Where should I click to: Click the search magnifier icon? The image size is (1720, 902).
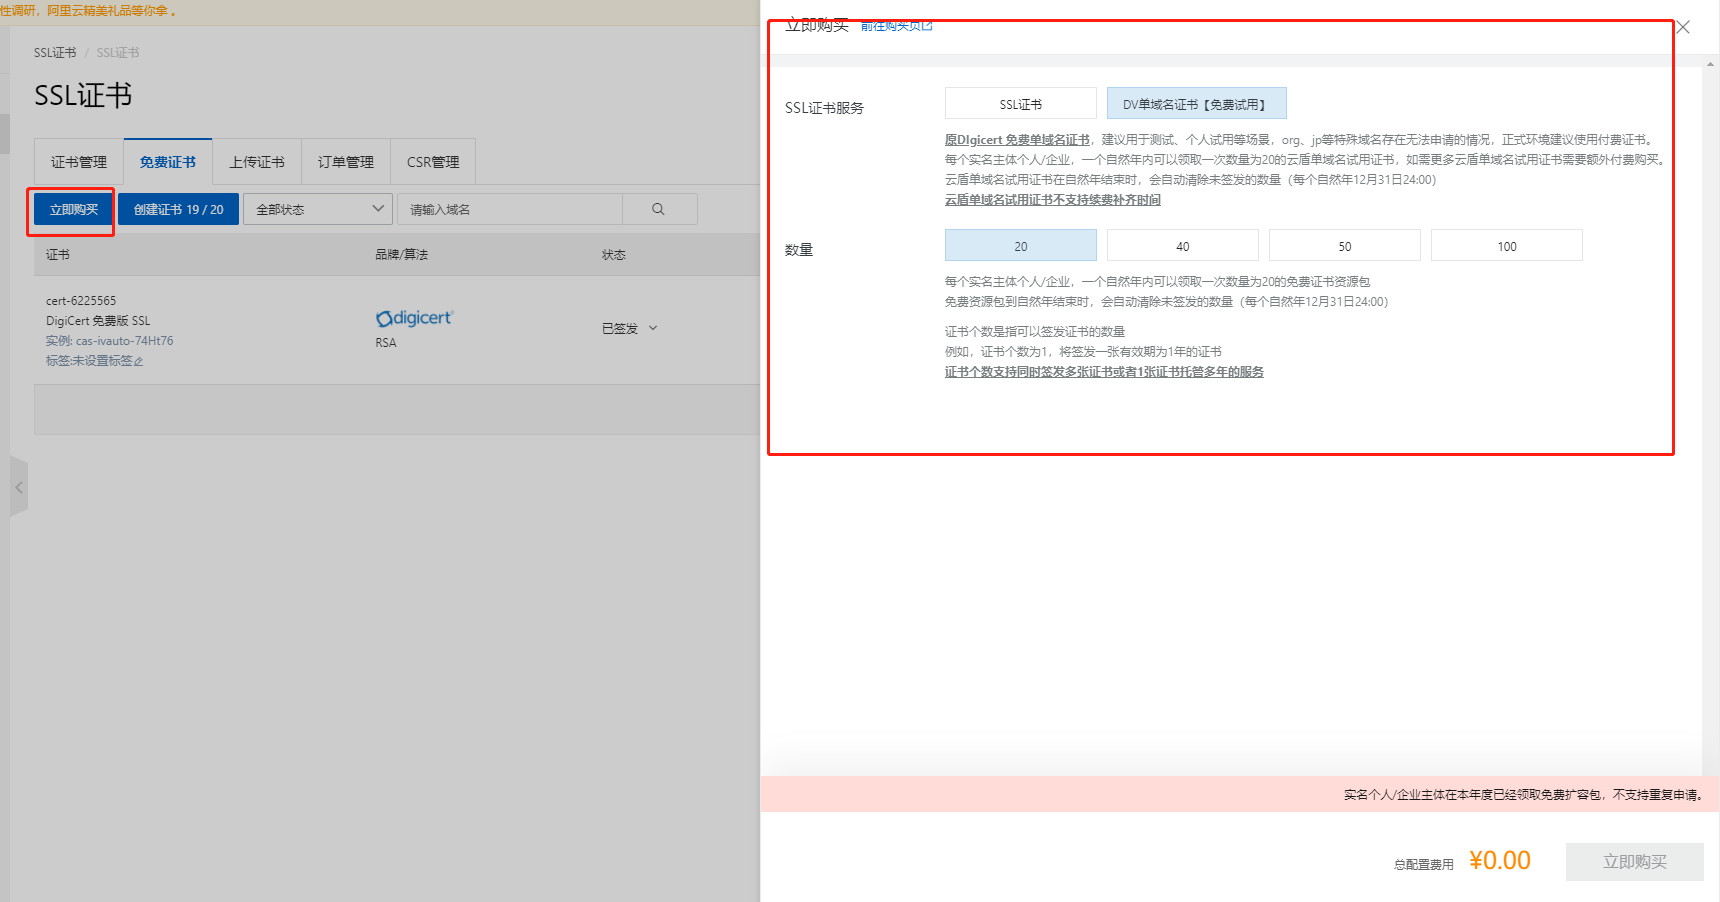point(658,209)
